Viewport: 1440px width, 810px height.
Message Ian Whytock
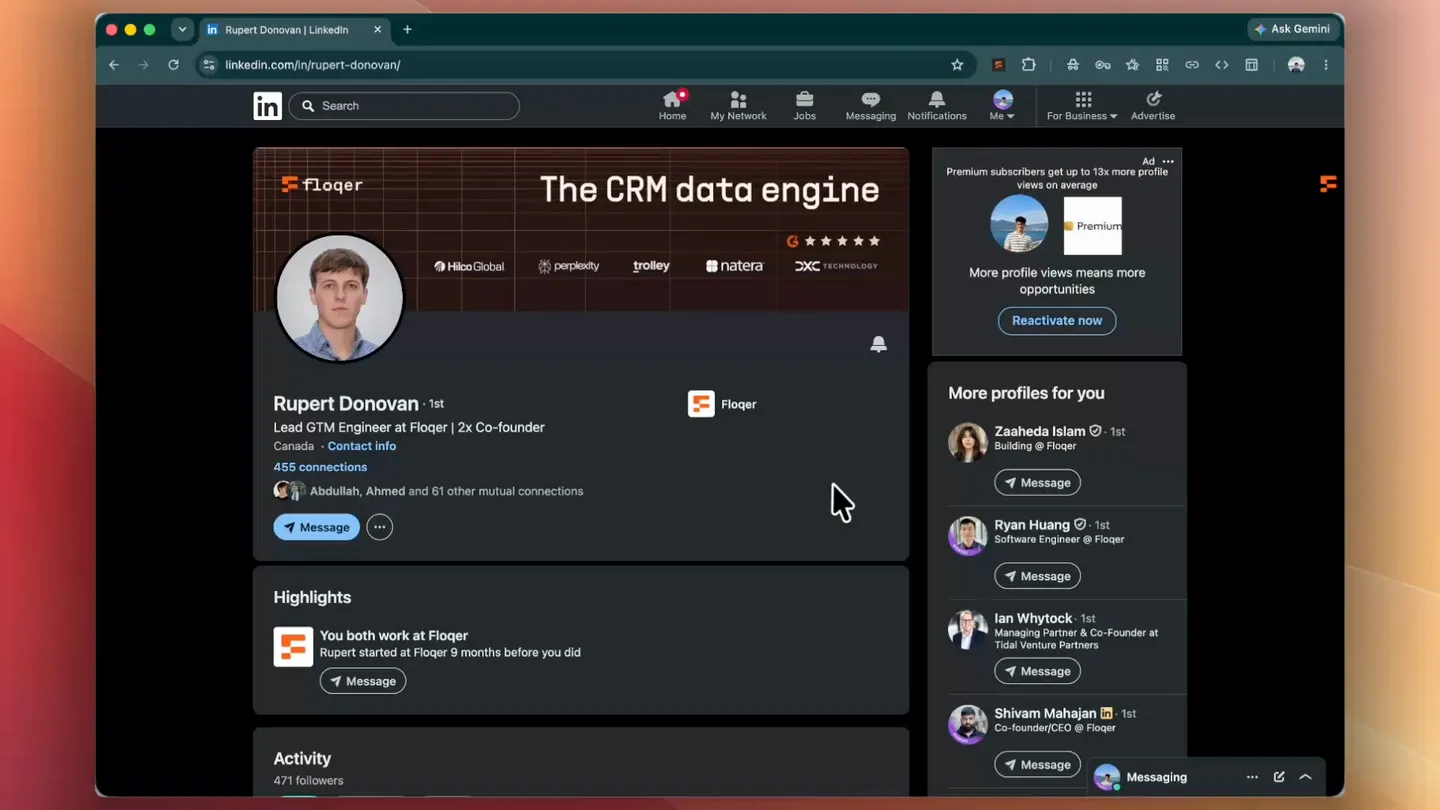click(x=1037, y=671)
